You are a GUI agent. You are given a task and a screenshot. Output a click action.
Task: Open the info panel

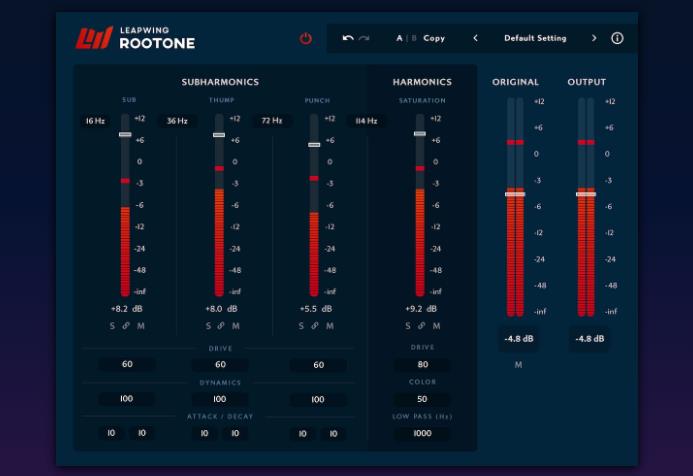point(617,38)
